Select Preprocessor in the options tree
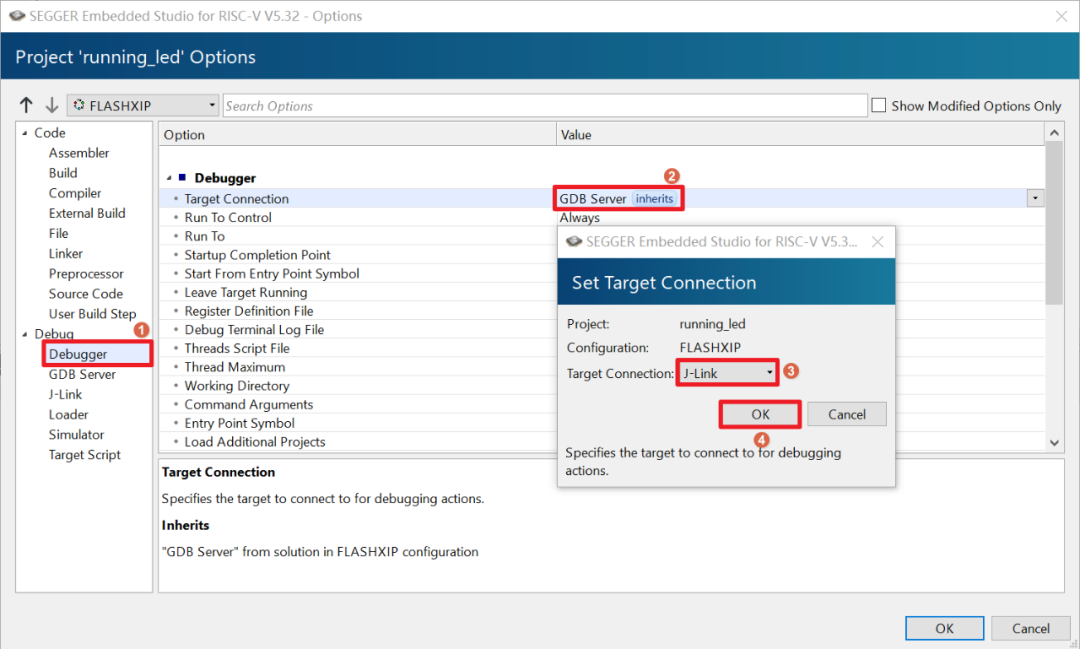 pyautogui.click(x=86, y=274)
